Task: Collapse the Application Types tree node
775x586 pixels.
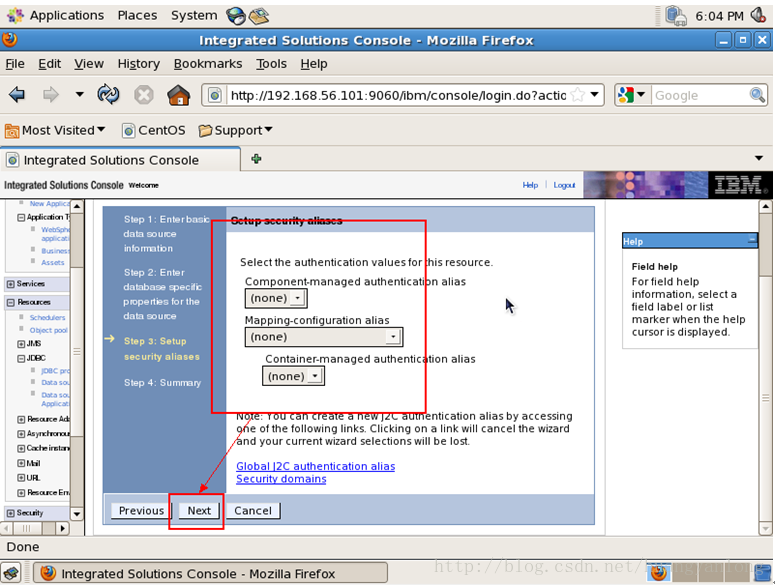Action: (21, 217)
